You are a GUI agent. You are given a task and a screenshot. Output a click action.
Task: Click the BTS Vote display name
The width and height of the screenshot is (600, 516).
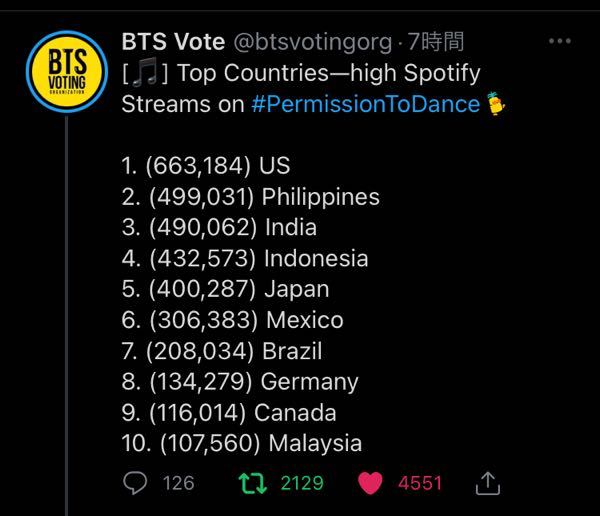[173, 41]
